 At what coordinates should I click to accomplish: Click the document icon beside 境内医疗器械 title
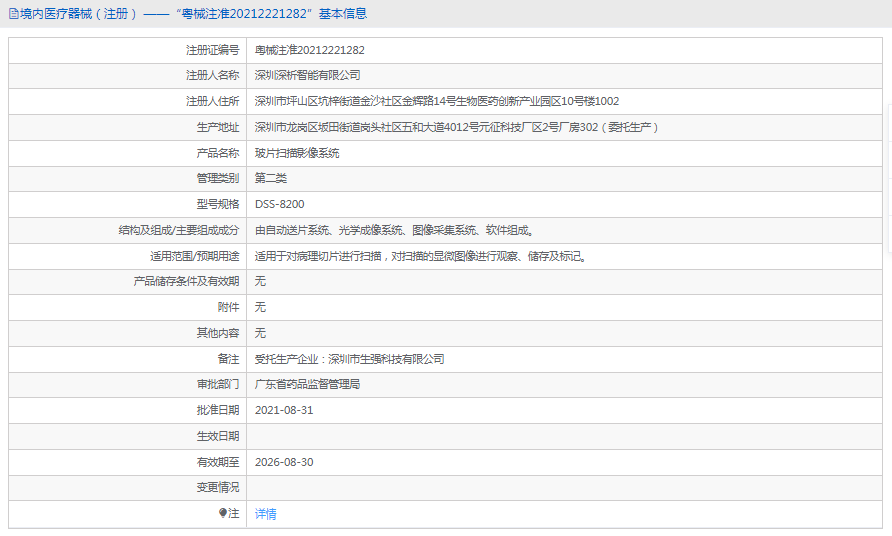point(14,14)
